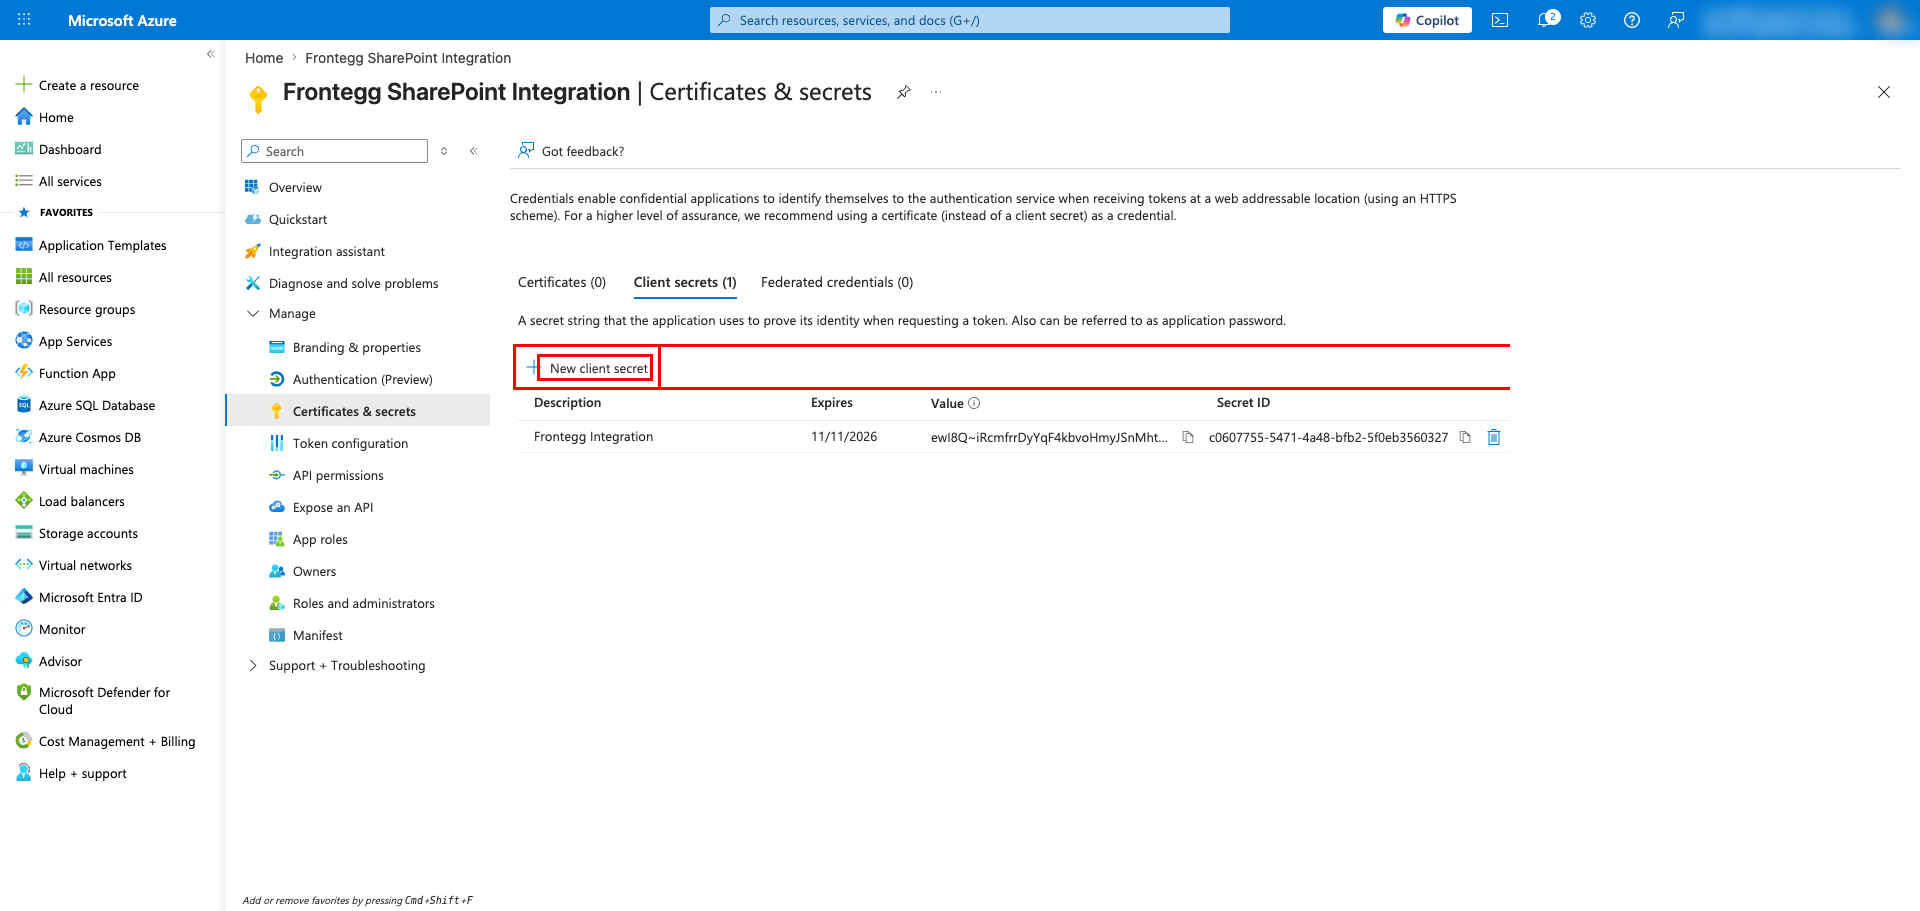This screenshot has width=1920, height=911.
Task: Click the Virtual machines icon
Action: (24, 469)
